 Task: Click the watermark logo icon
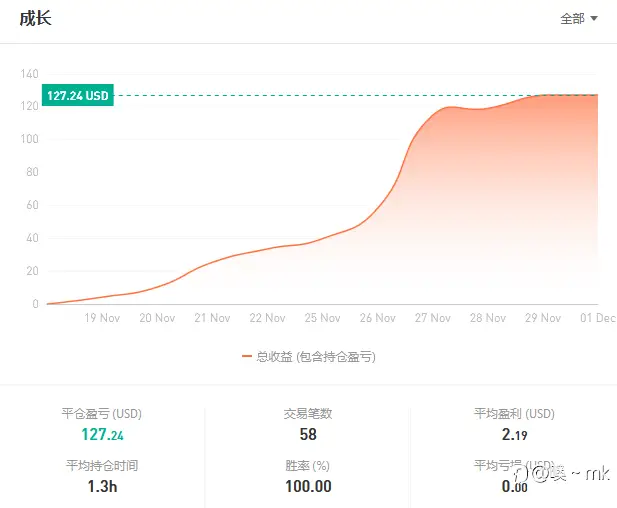pos(521,474)
